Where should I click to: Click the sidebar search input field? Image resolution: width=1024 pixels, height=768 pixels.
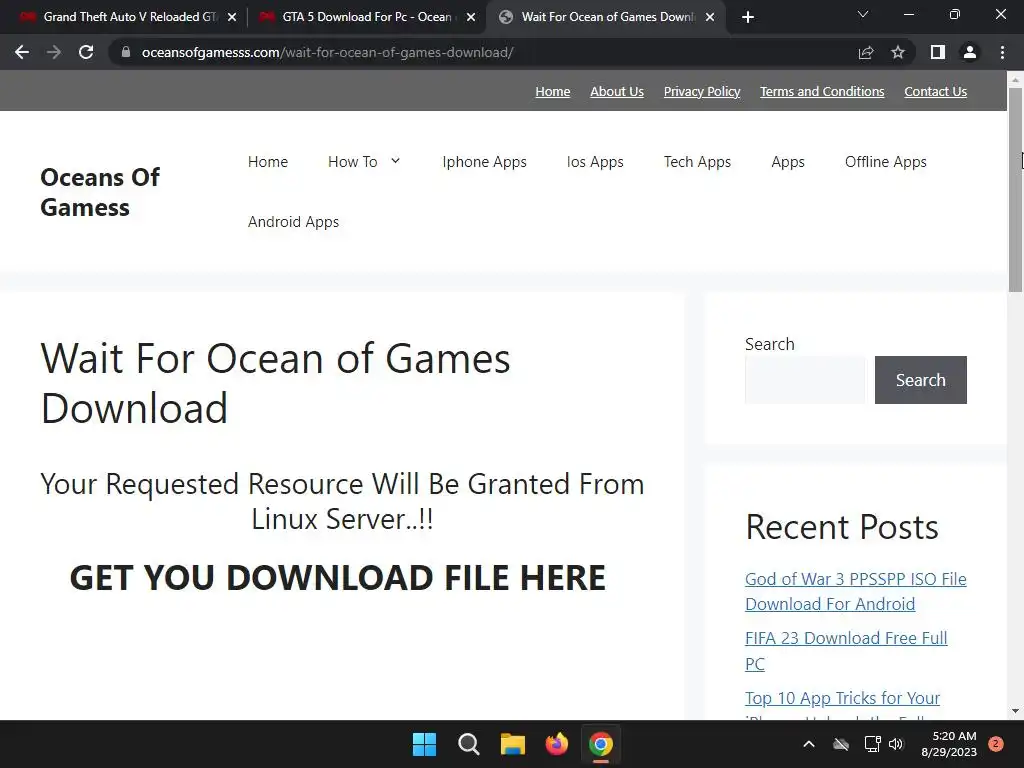[805, 379]
